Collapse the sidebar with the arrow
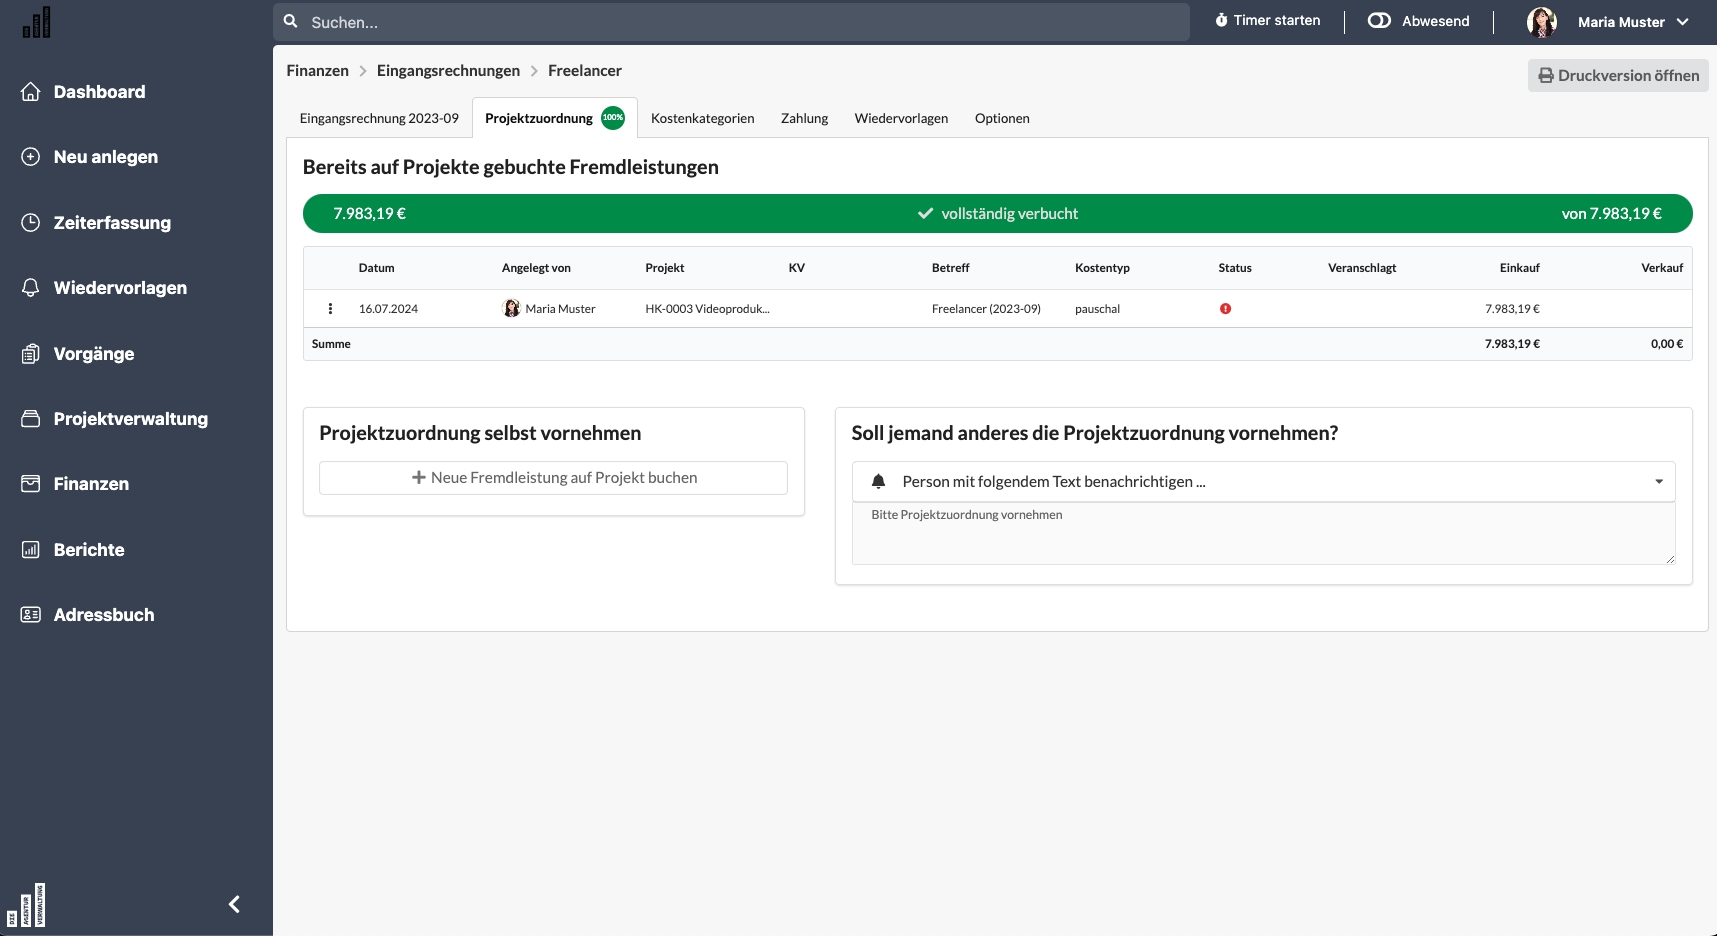 (x=234, y=904)
